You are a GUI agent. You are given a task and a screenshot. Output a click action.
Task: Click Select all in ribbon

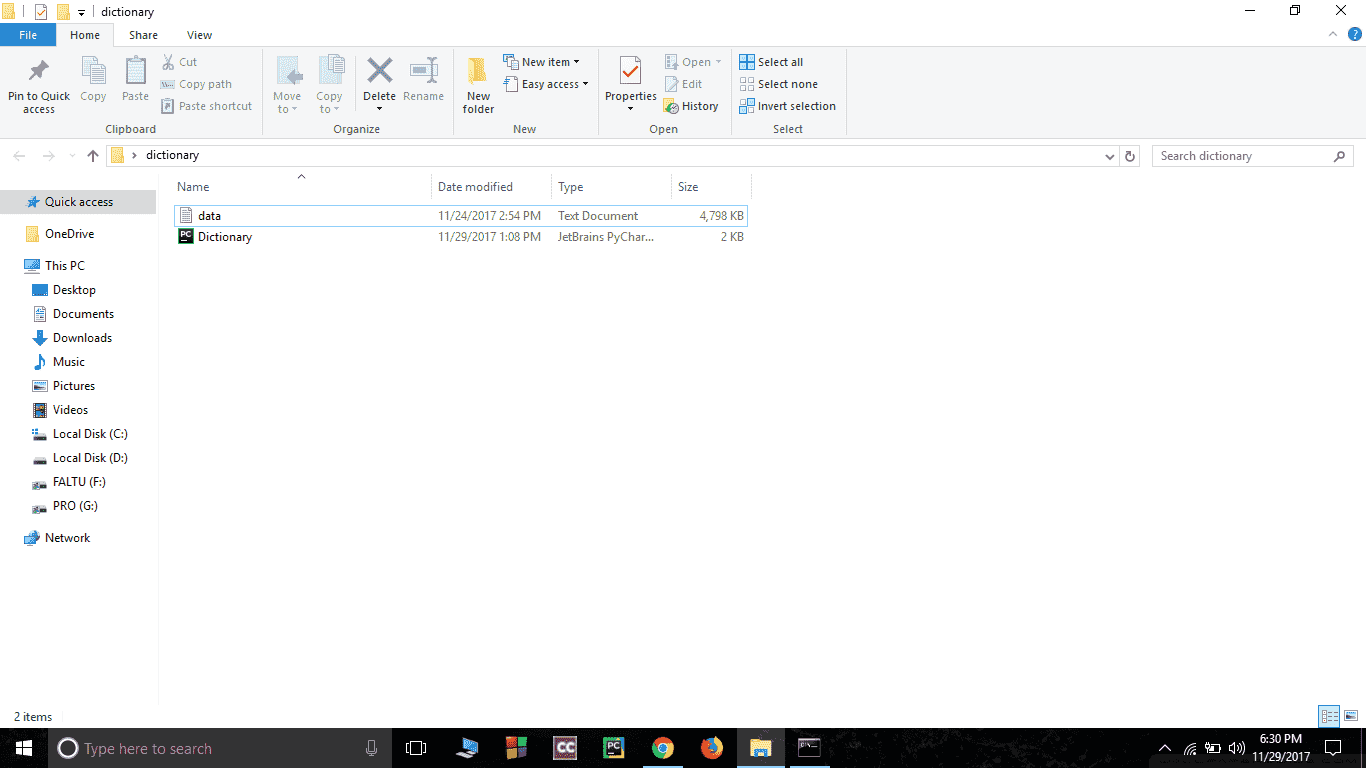point(771,62)
